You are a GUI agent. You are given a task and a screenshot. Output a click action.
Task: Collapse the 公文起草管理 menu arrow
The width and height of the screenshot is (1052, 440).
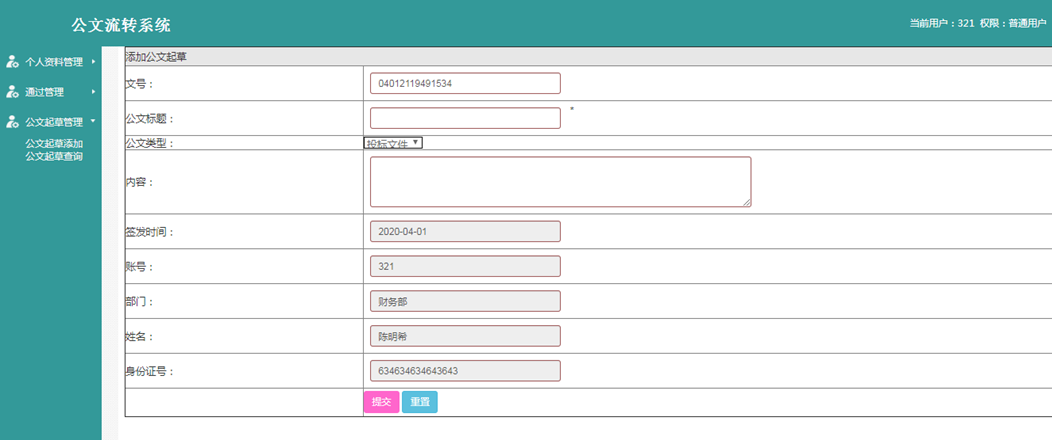point(93,121)
